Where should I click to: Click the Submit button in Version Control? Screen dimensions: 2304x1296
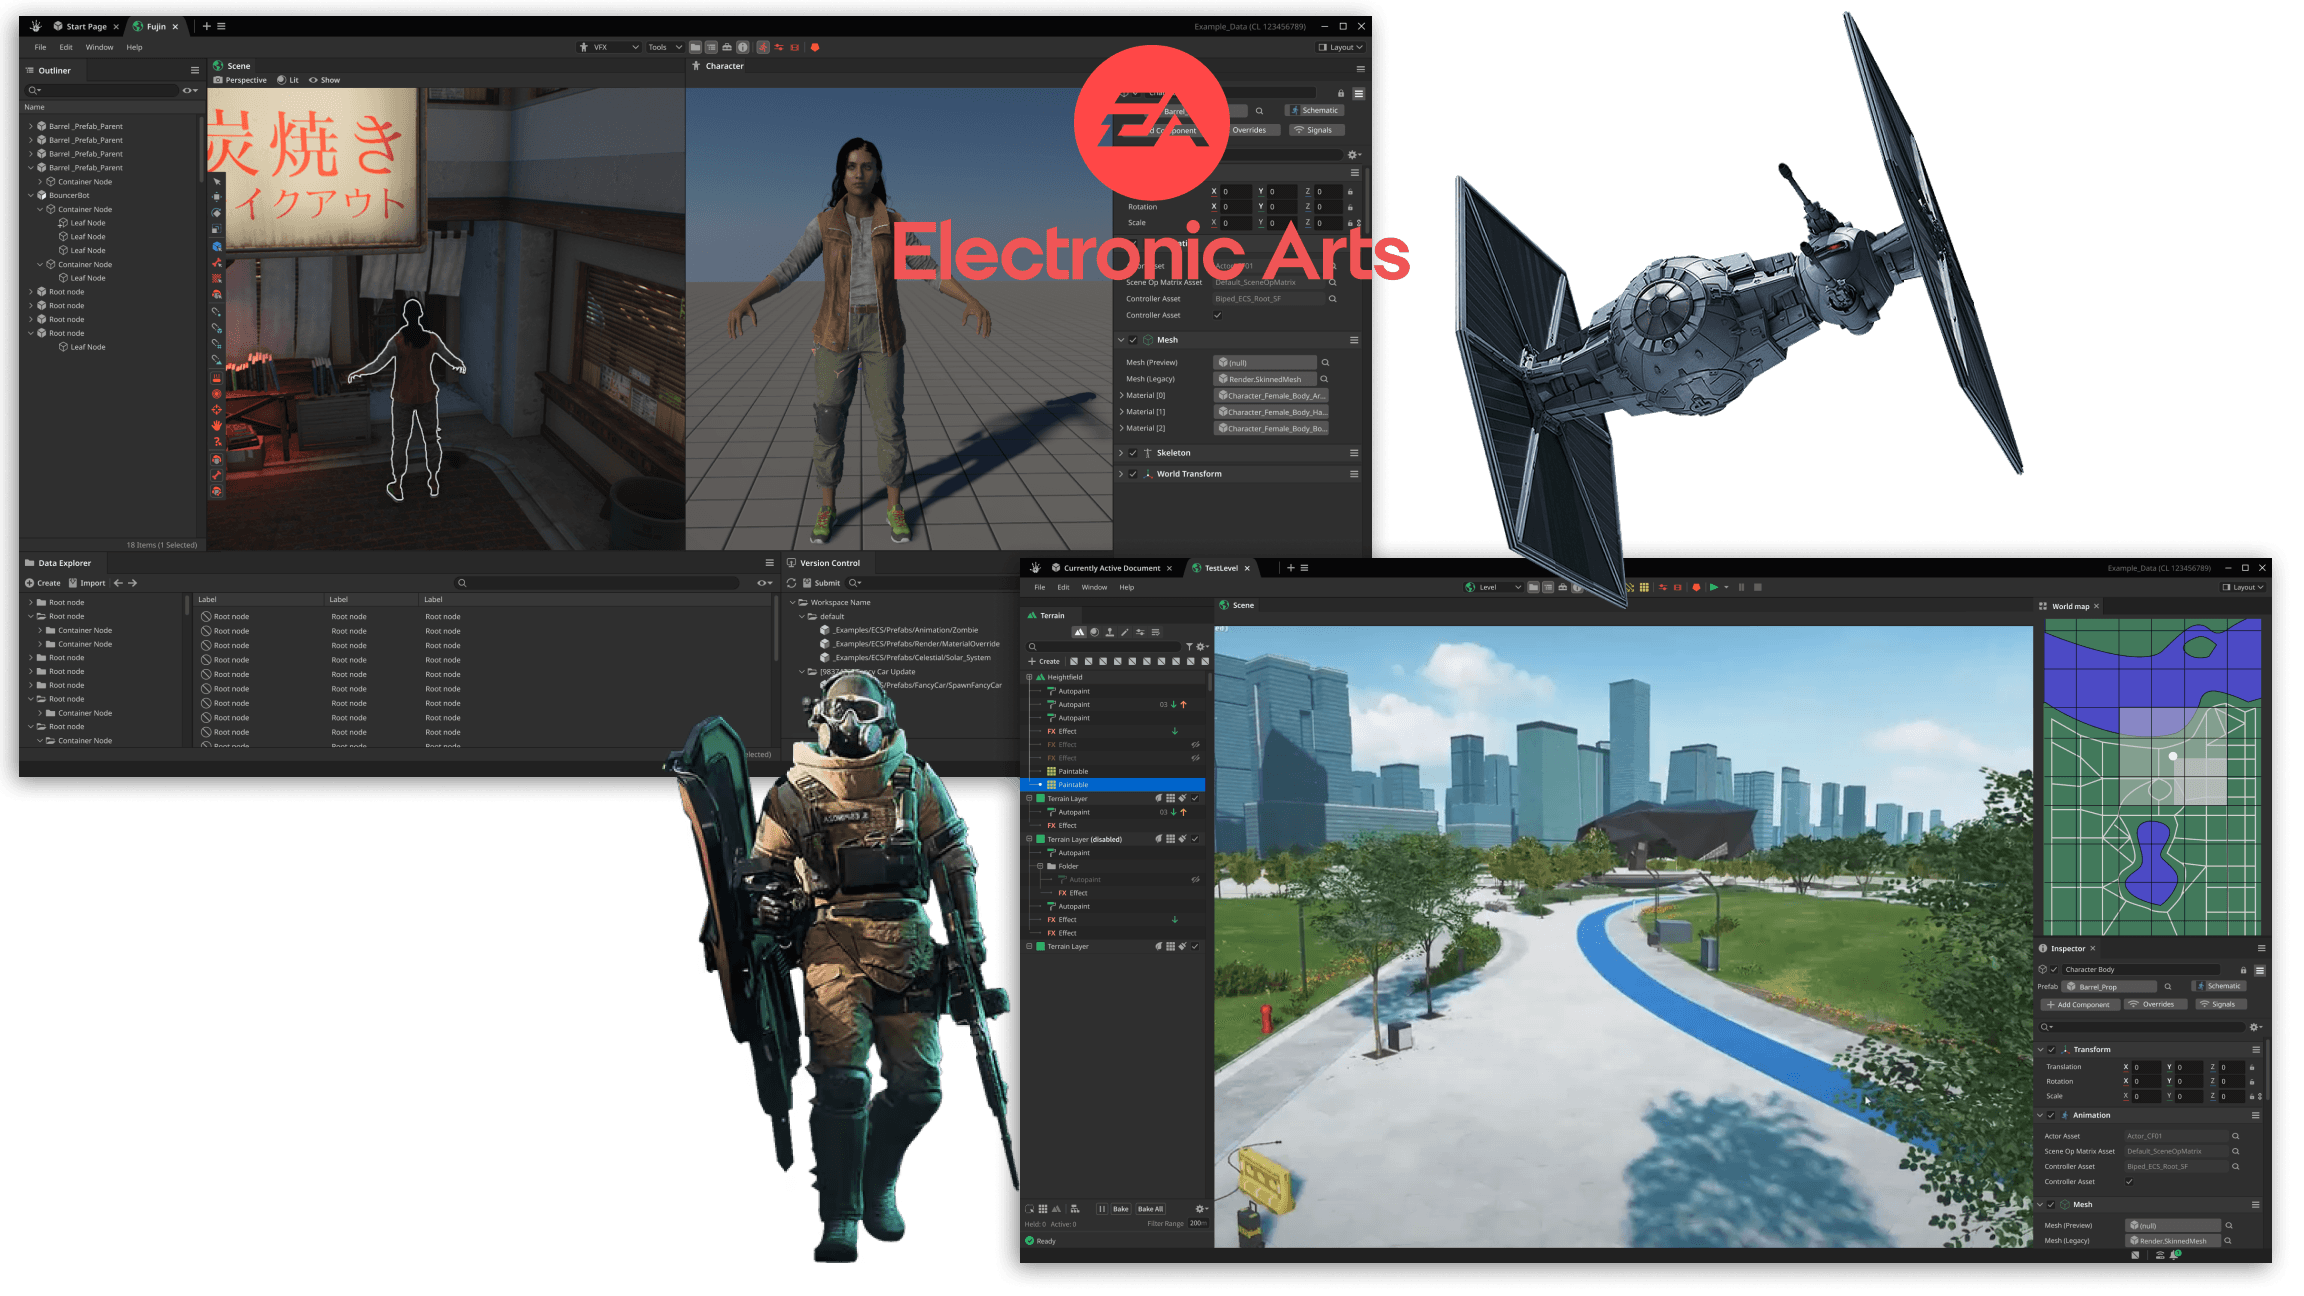822,583
